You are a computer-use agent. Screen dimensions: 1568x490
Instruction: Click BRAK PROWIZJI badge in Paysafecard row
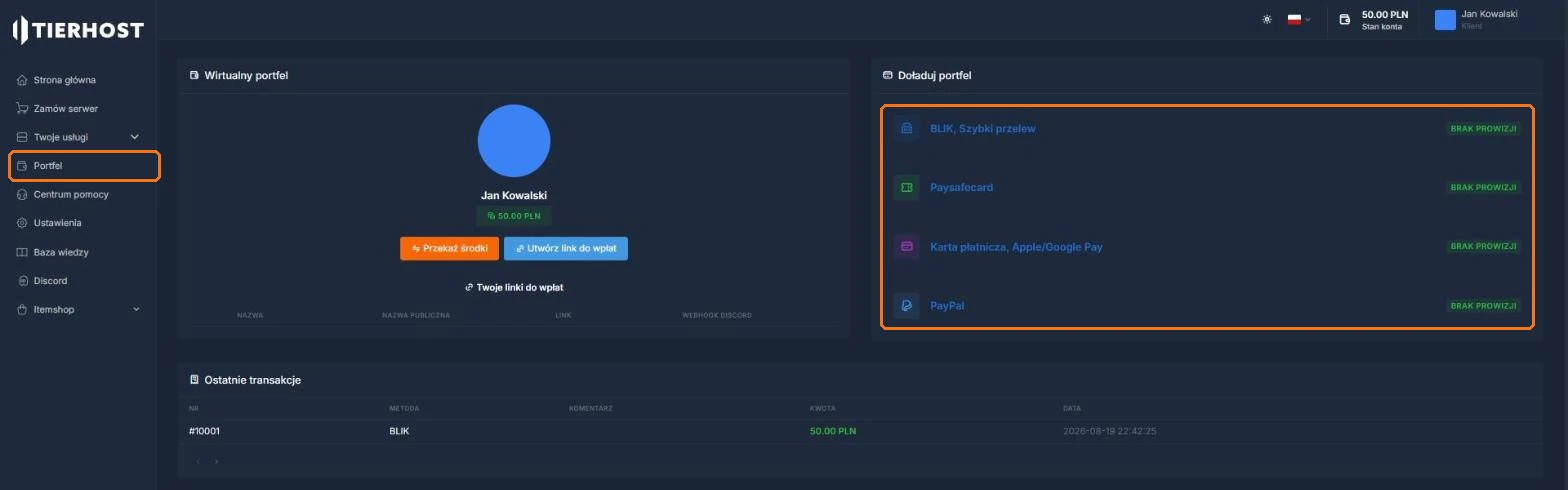tap(1484, 187)
